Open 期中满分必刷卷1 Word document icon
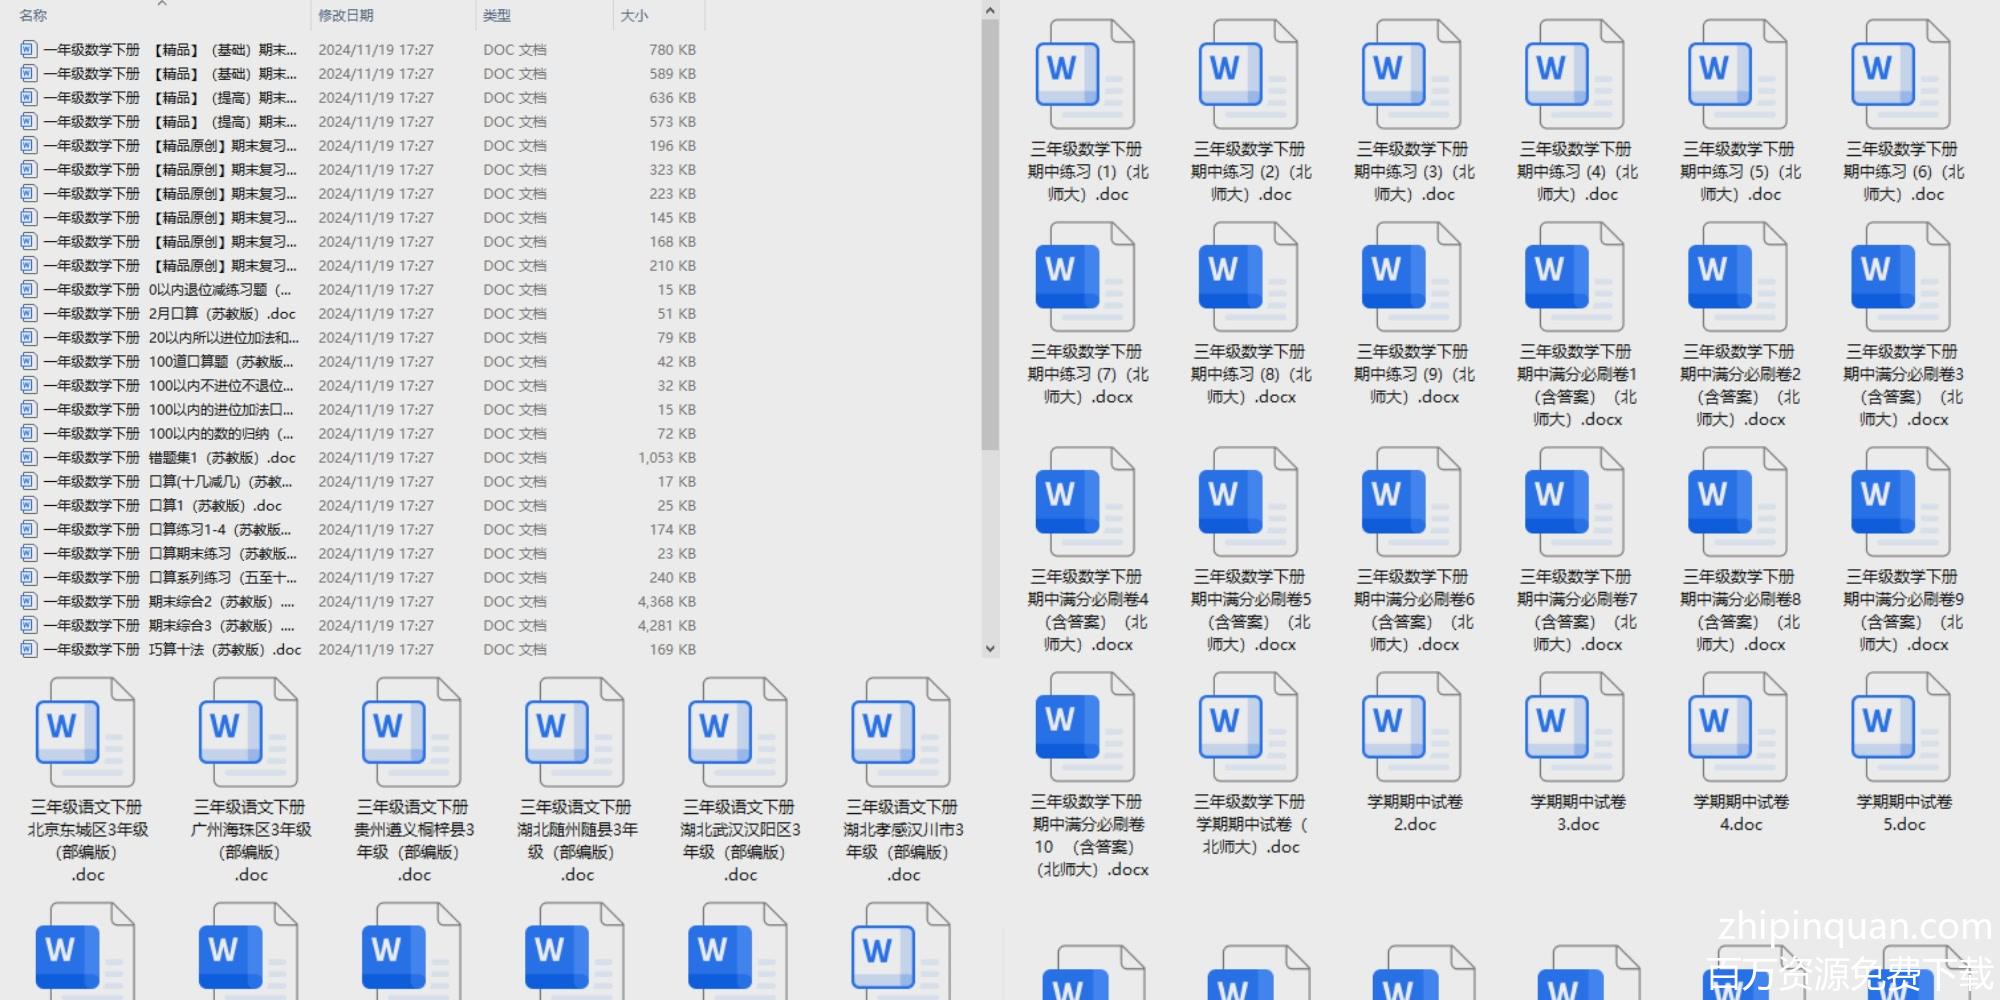 coord(1575,278)
